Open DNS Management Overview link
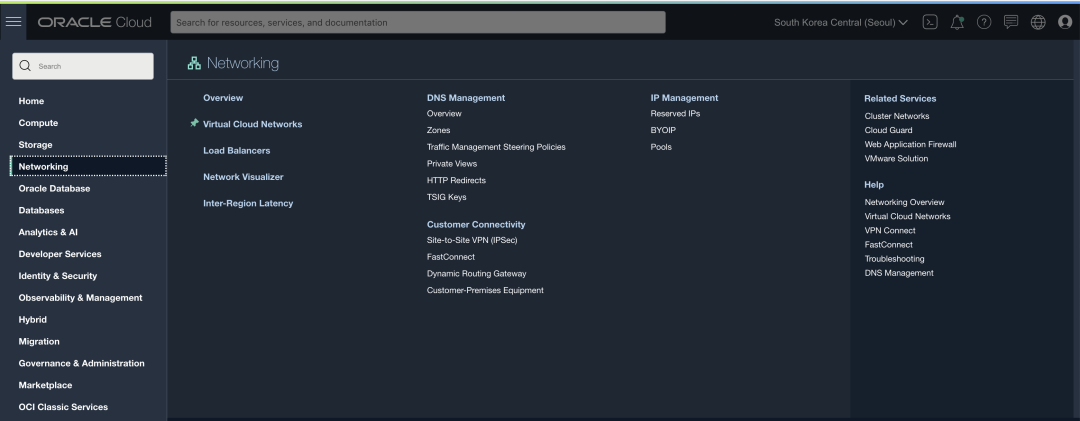 444,114
